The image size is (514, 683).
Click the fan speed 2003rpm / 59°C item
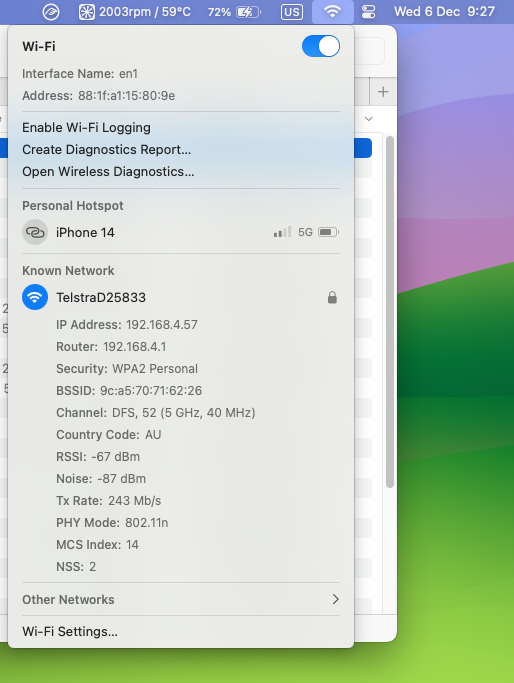click(134, 12)
